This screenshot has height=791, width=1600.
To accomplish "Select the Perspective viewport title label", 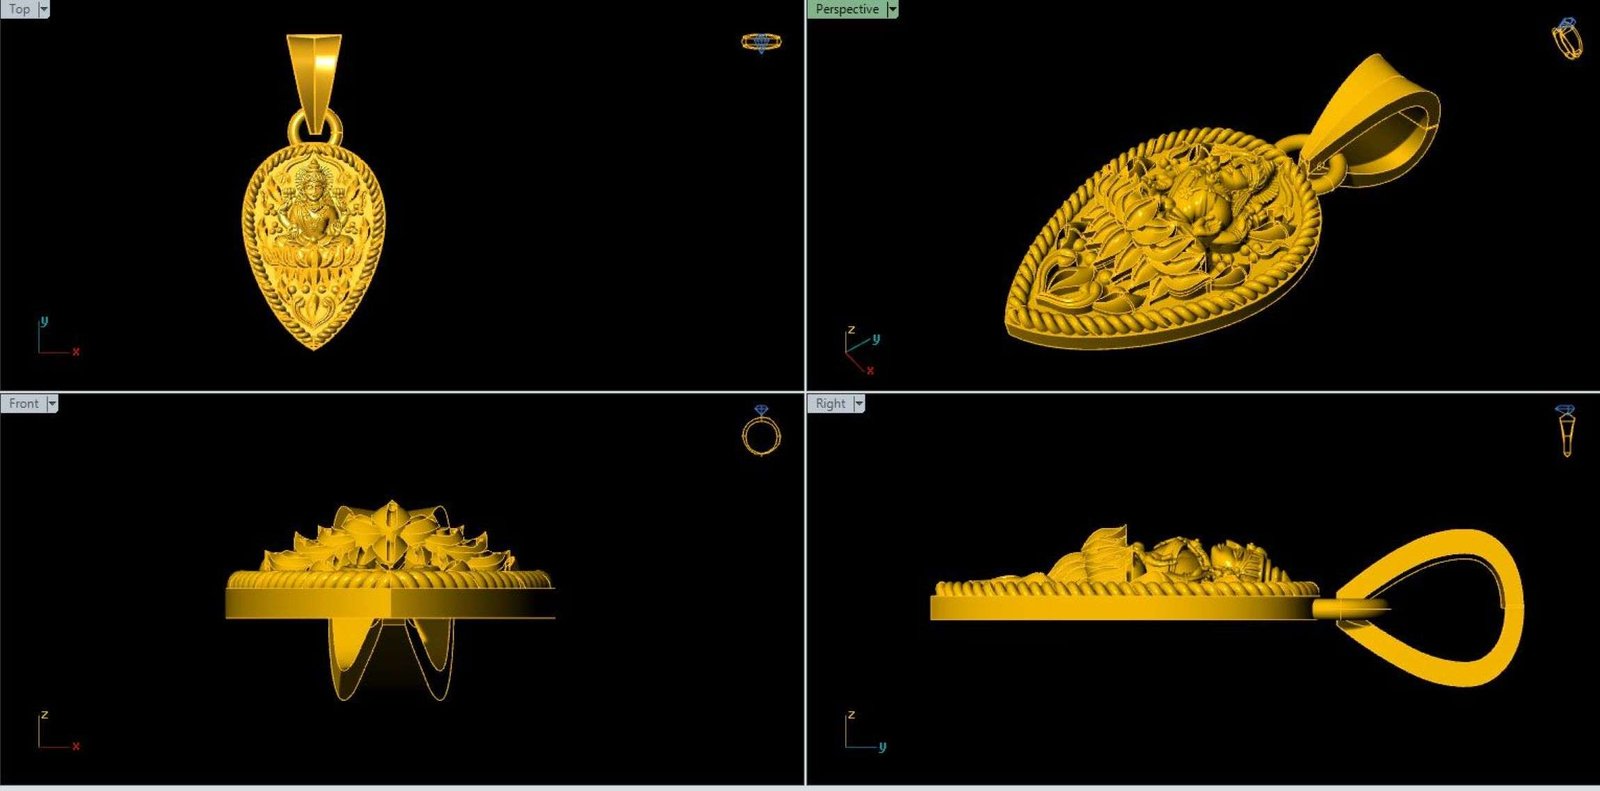I will (x=846, y=9).
